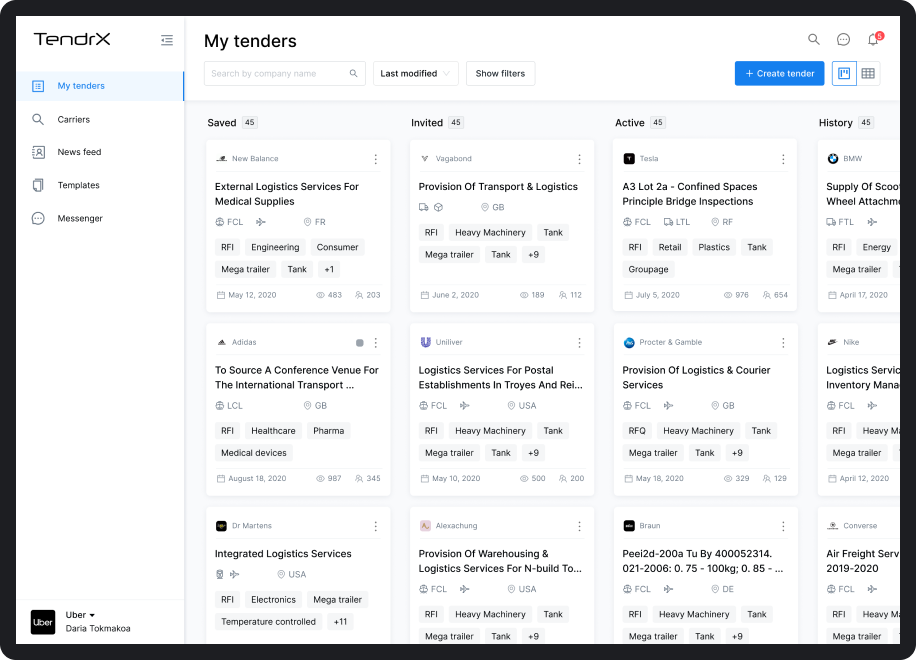Open the Last modified sort dropdown
This screenshot has height=660, width=916.
coord(416,73)
